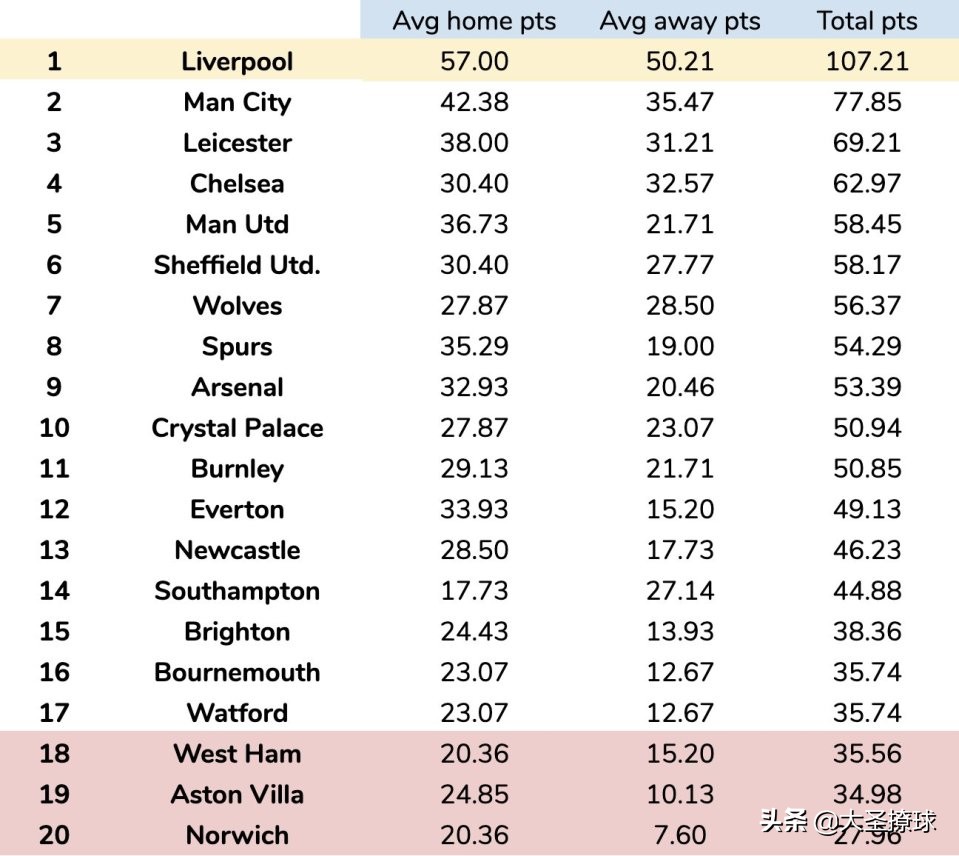Click rank number 19 beside Aston Villa

(54, 795)
